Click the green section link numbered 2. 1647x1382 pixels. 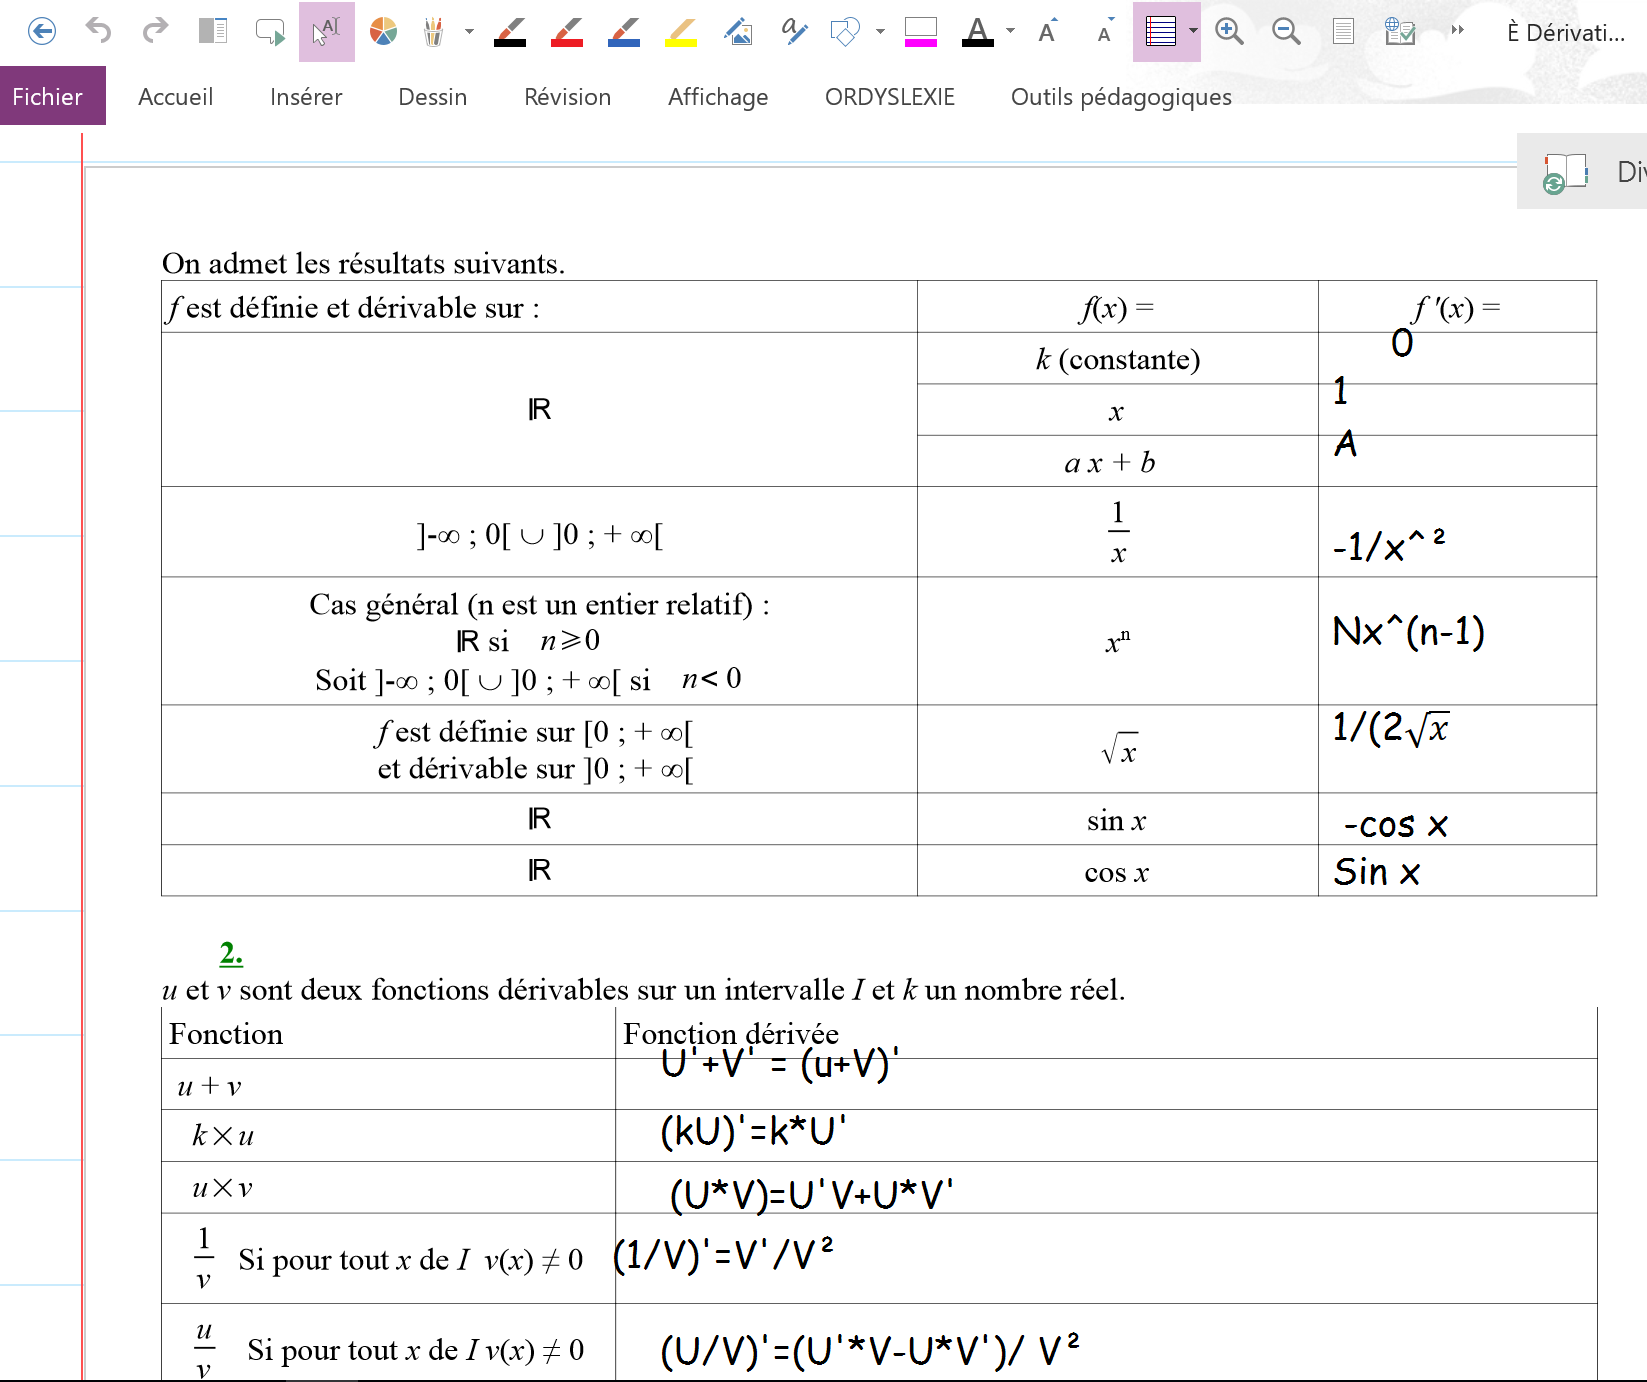[x=231, y=953]
